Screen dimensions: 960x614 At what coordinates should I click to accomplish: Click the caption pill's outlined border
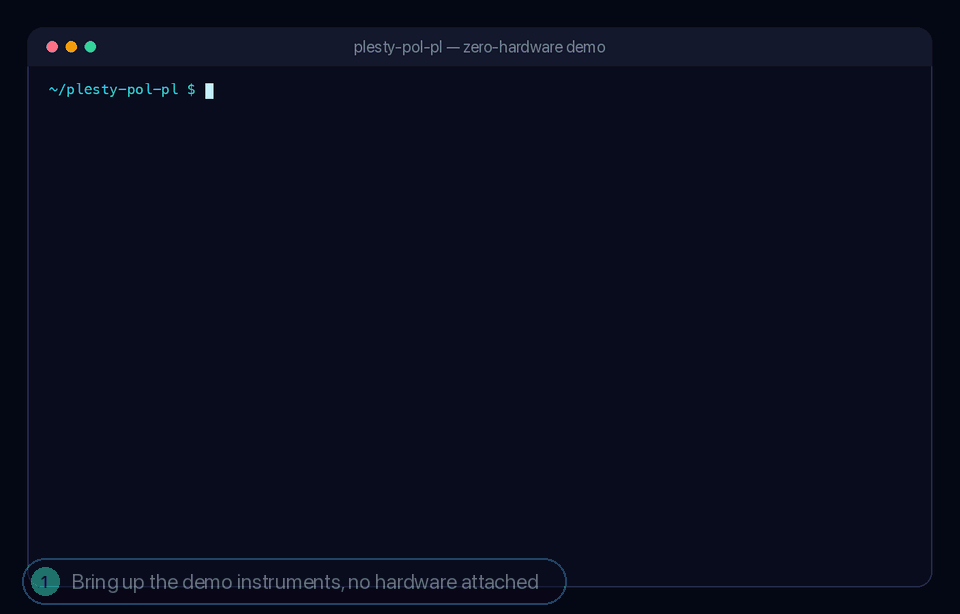pos(294,559)
